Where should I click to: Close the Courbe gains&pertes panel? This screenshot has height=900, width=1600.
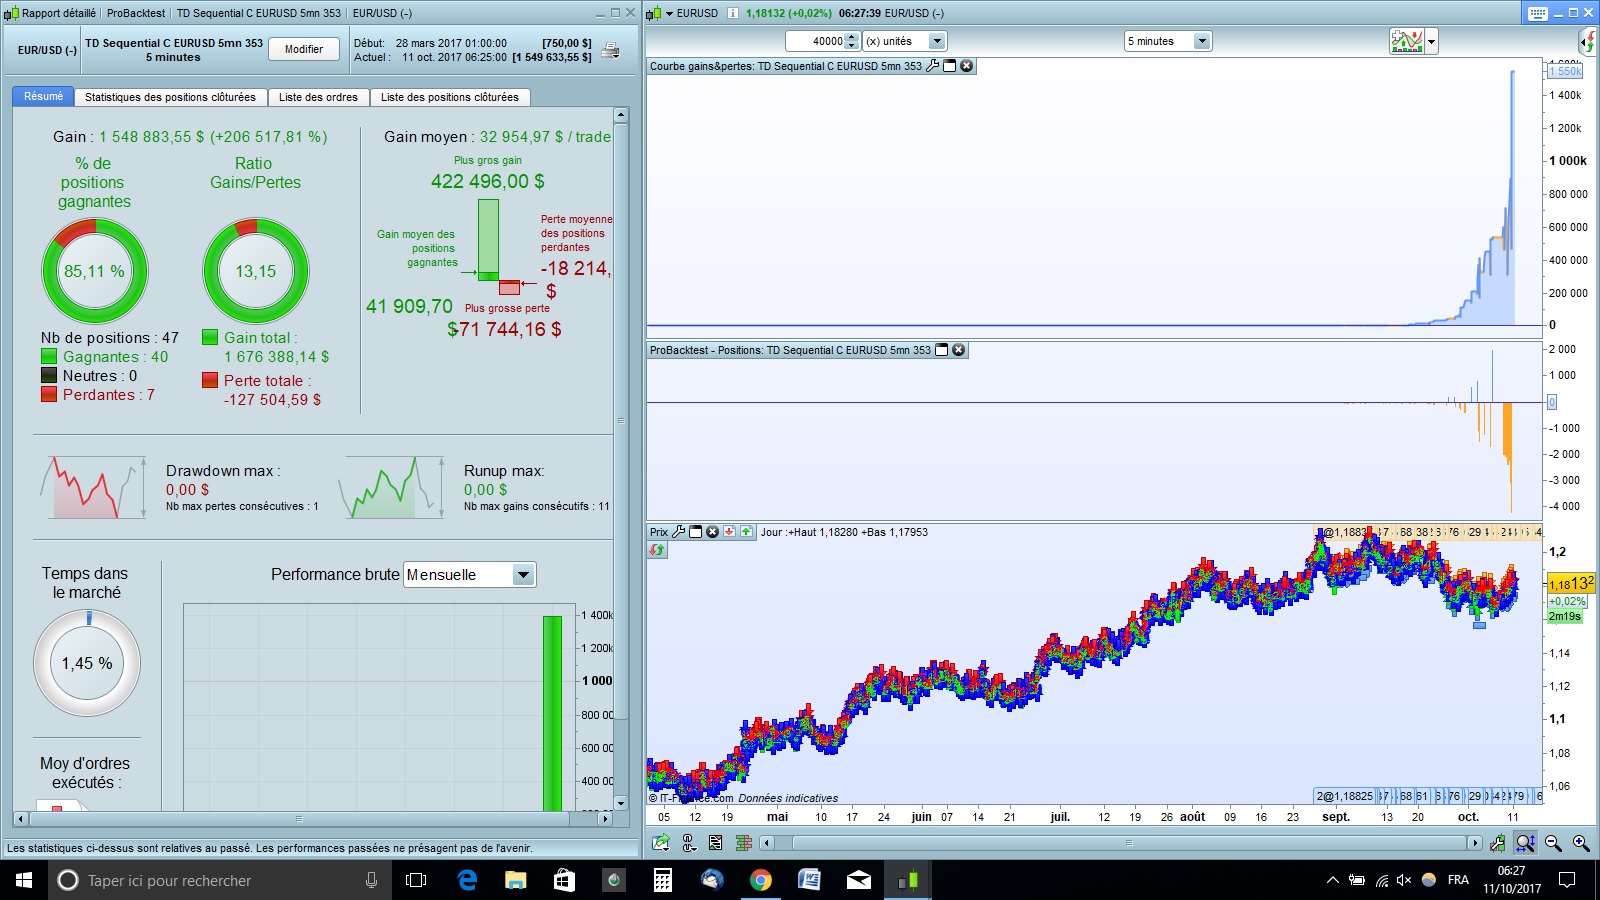pyautogui.click(x=966, y=66)
